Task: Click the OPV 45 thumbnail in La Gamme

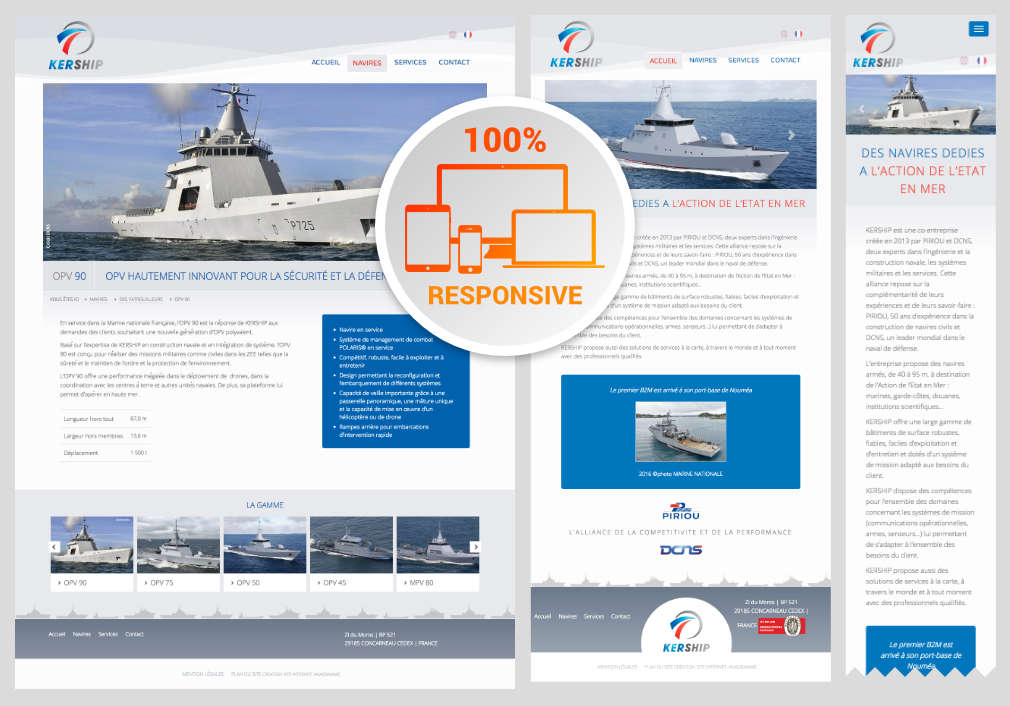Action: [x=351, y=544]
